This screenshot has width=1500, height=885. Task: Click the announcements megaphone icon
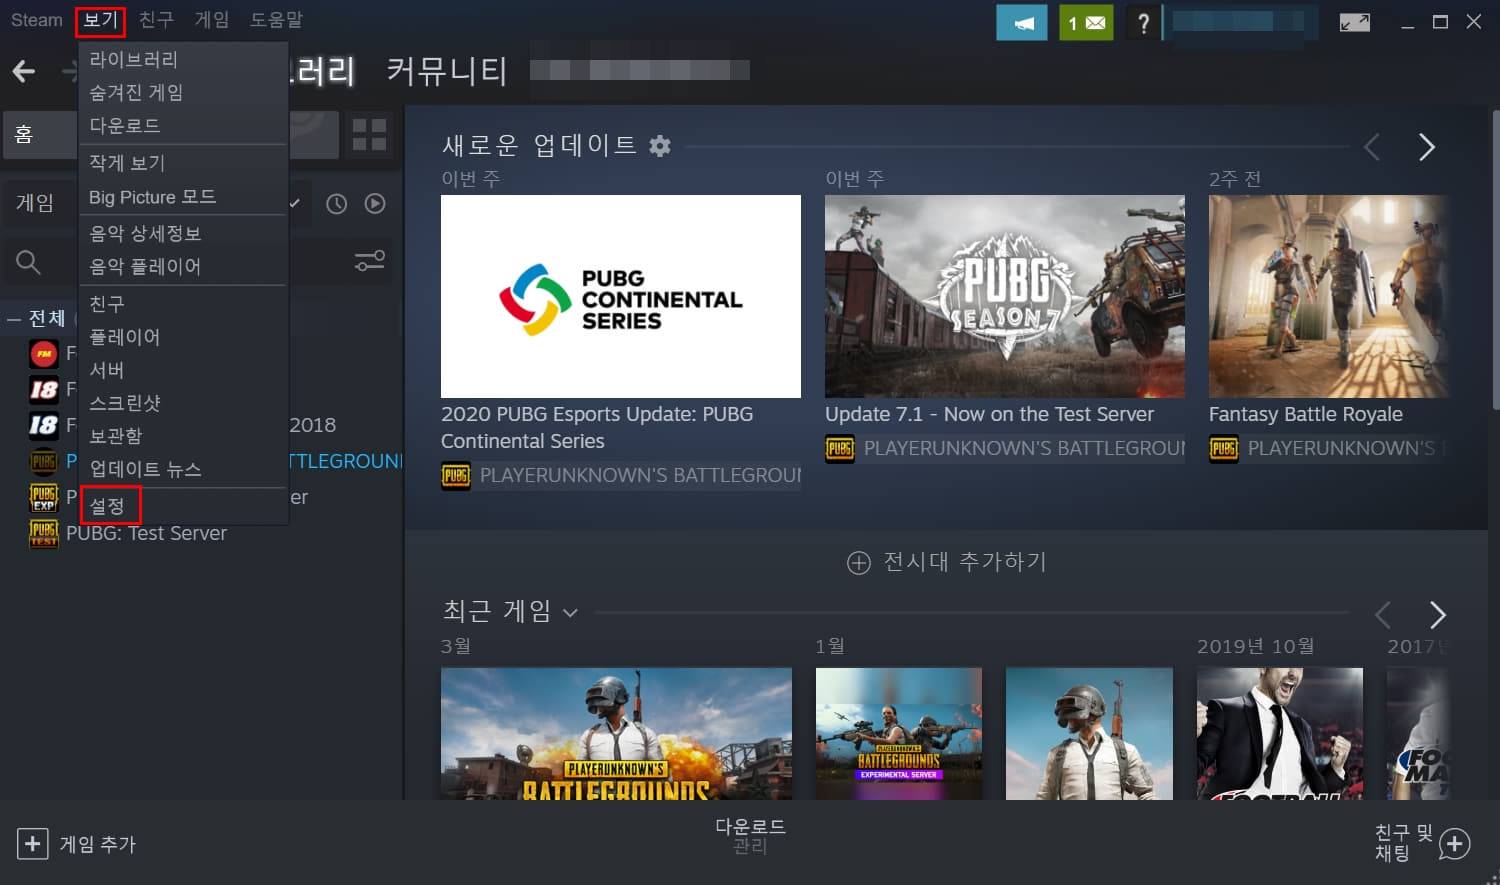[1022, 22]
